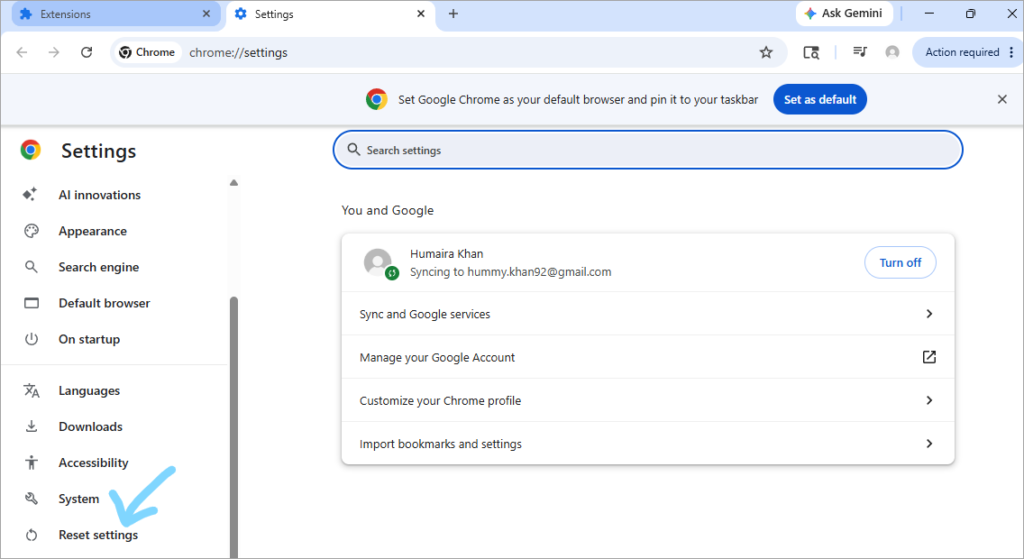This screenshot has width=1024, height=559.
Task: Open Accessibility settings
Action: [93, 463]
